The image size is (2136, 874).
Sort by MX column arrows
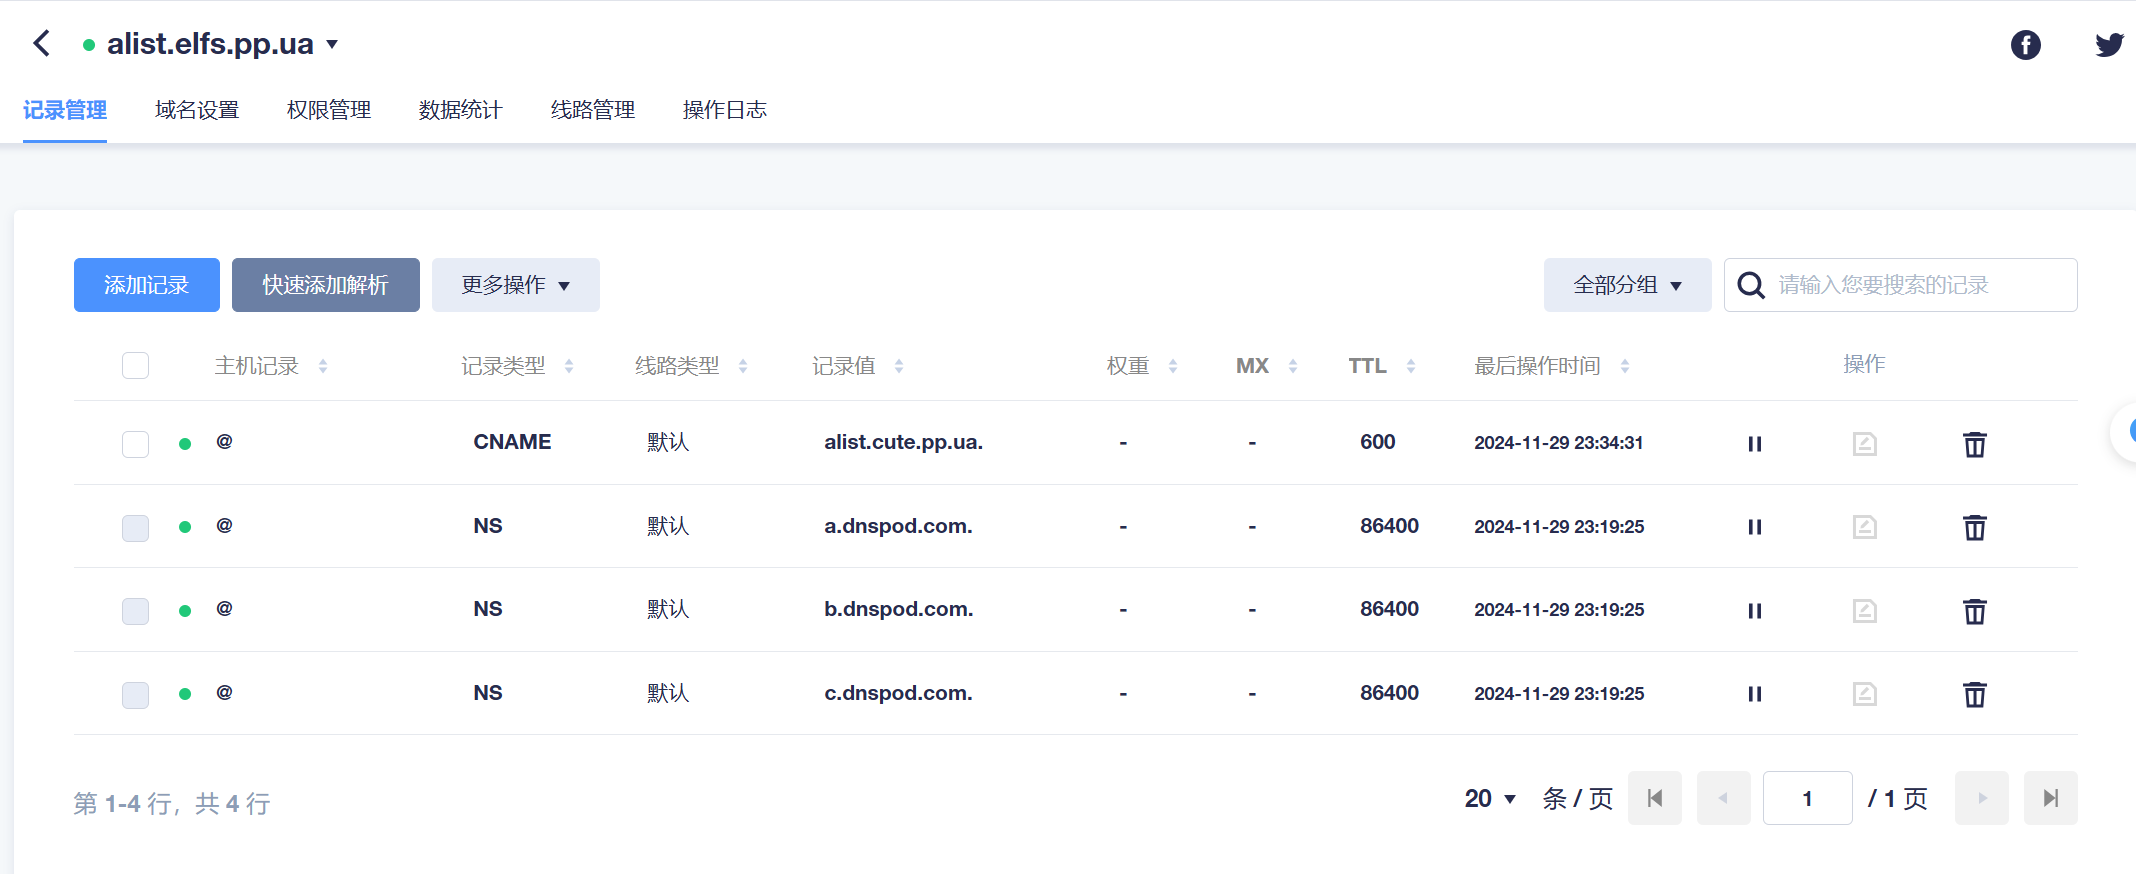[1293, 367]
